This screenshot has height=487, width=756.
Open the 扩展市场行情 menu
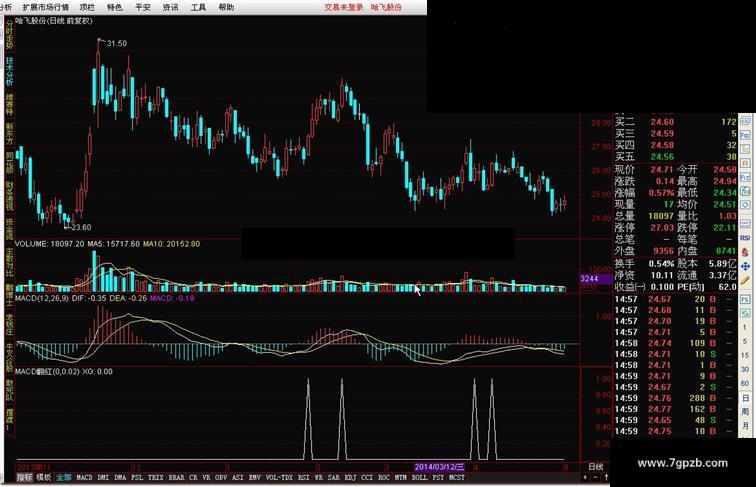pos(46,7)
